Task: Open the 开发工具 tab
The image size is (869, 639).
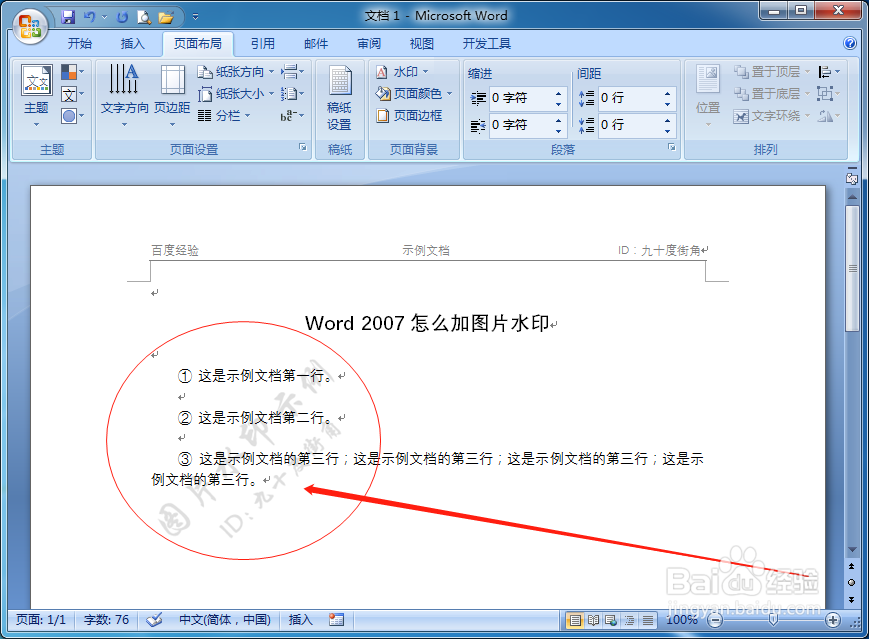Action: click(x=487, y=44)
